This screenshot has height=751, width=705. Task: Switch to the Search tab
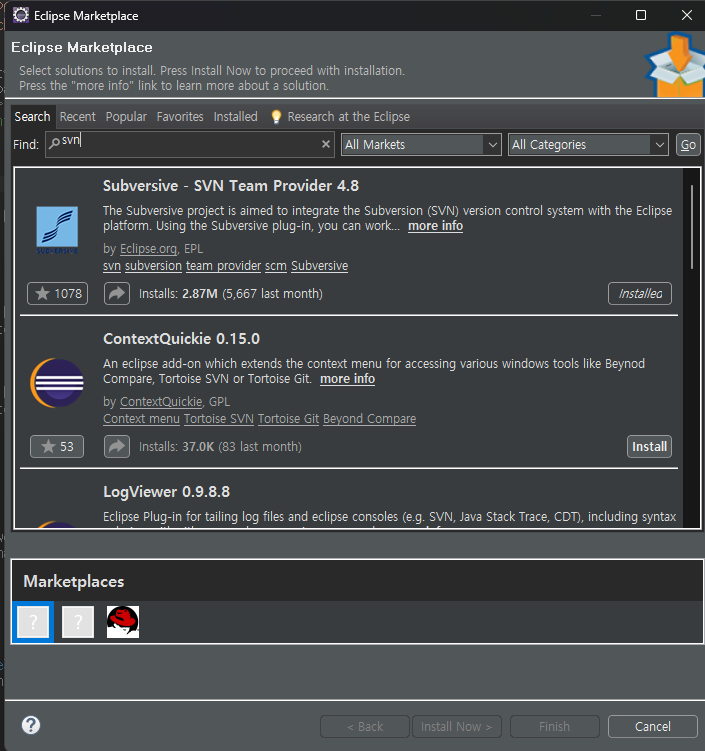32,116
